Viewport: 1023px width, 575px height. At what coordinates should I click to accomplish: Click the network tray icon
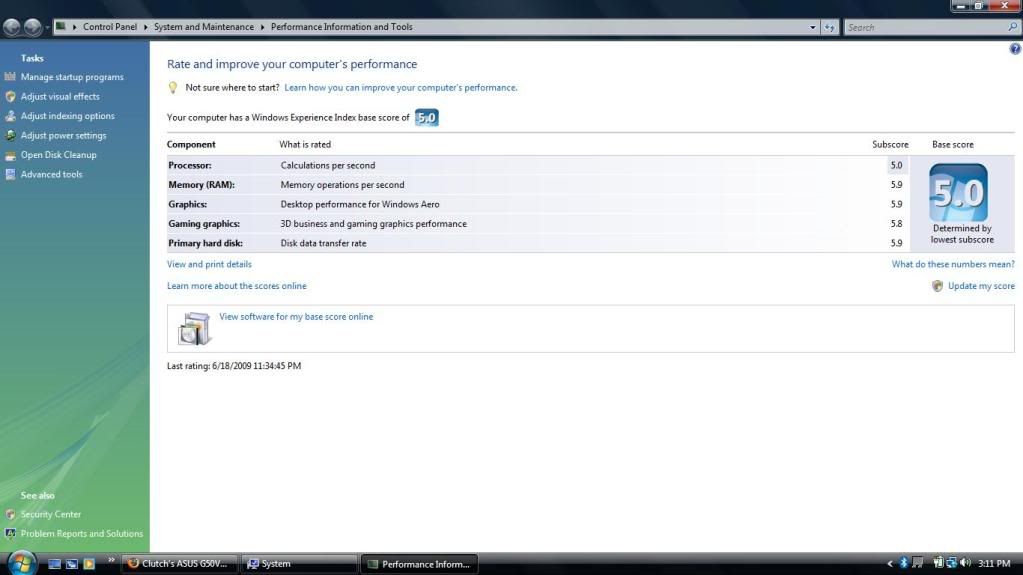tap(952, 563)
